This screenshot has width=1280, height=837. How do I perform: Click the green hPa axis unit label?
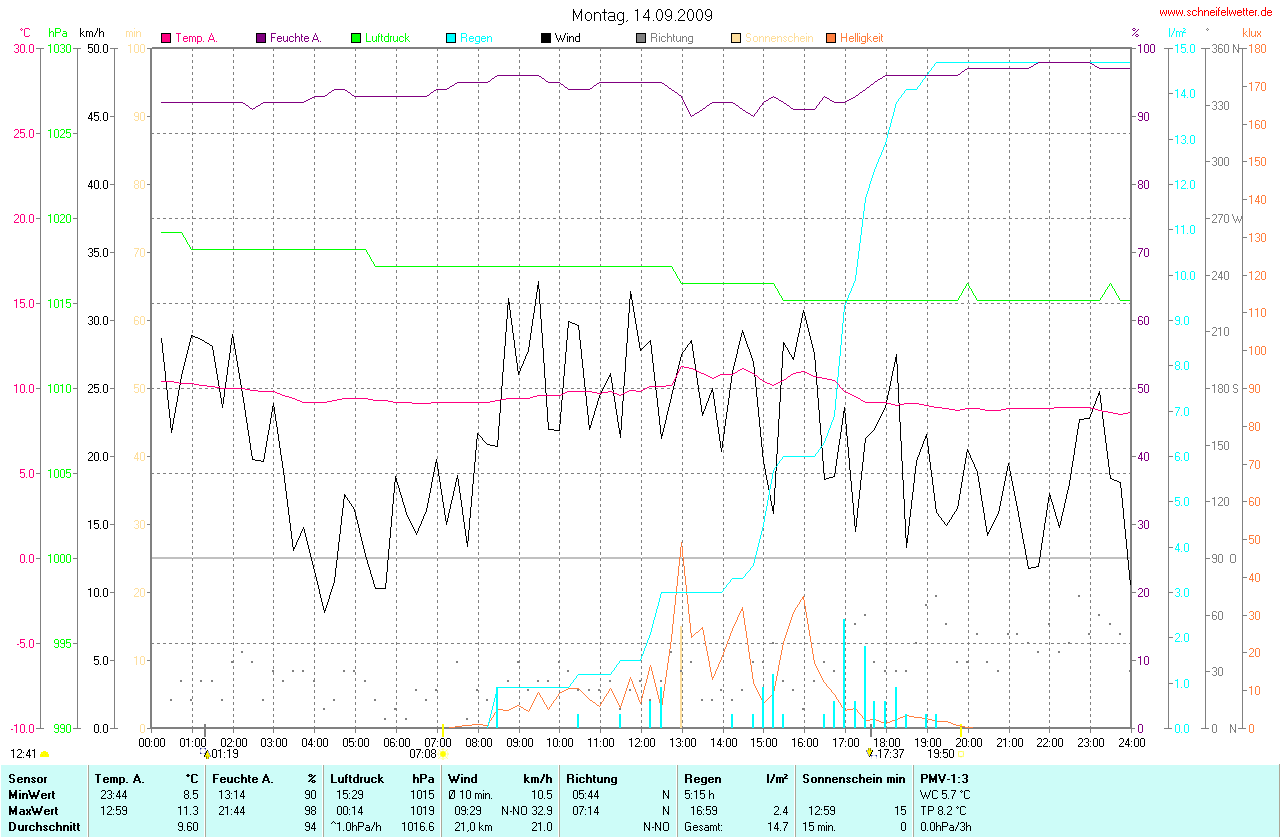pos(57,33)
